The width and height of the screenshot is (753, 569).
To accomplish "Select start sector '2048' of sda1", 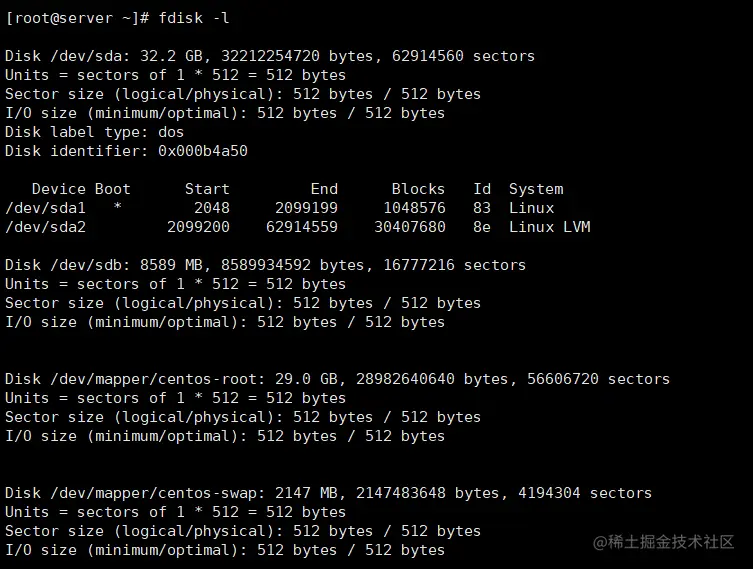I will click(x=212, y=208).
